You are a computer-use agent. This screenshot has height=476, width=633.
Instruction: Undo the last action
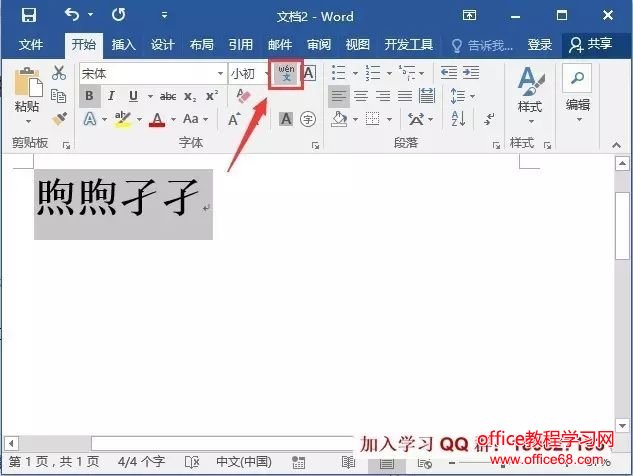pos(72,15)
